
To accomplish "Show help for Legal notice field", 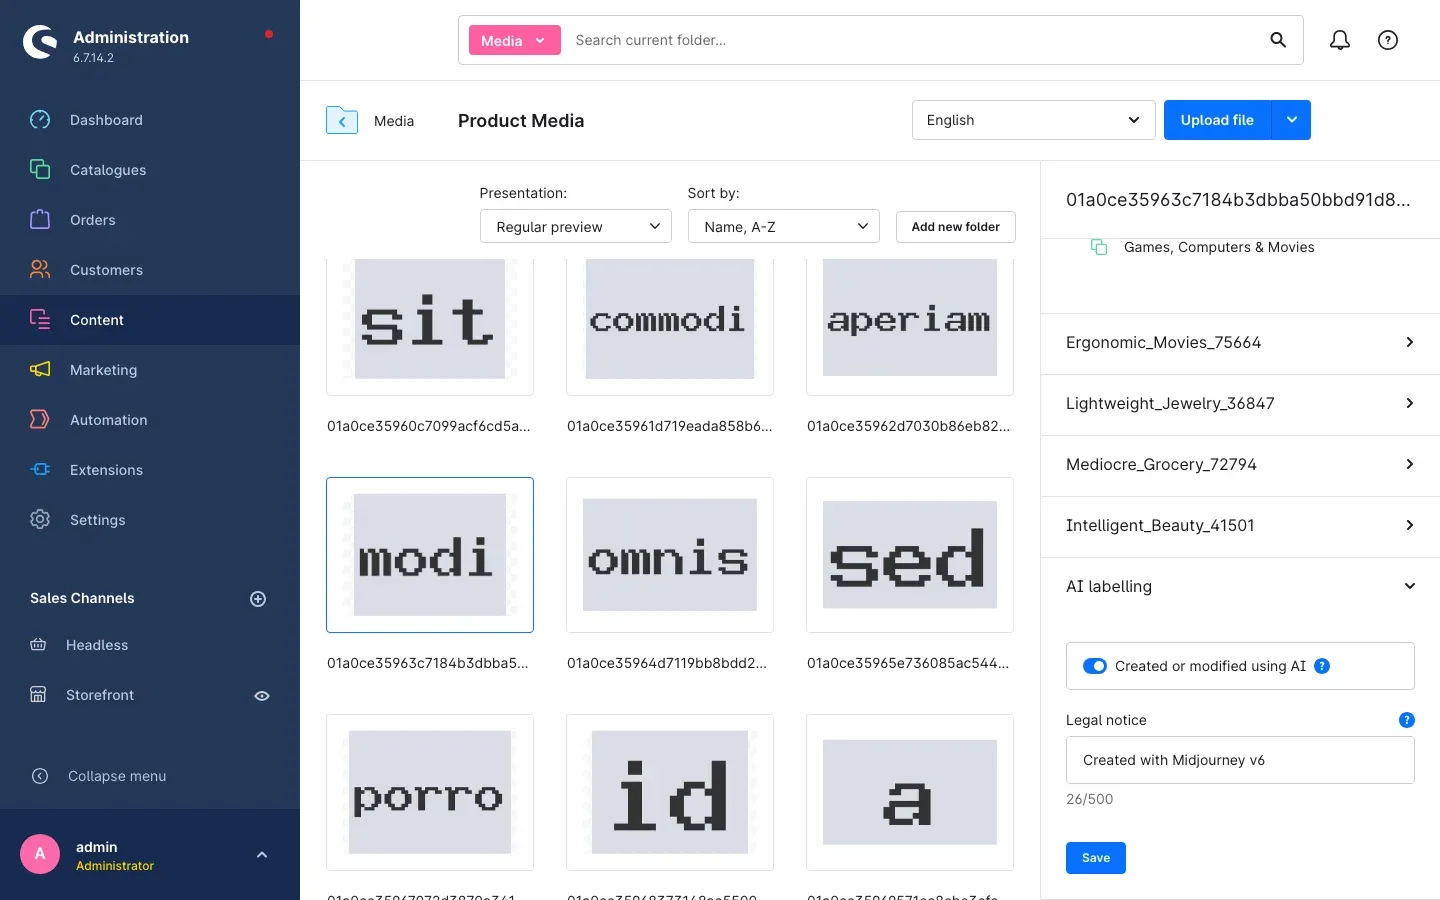I will tap(1407, 720).
